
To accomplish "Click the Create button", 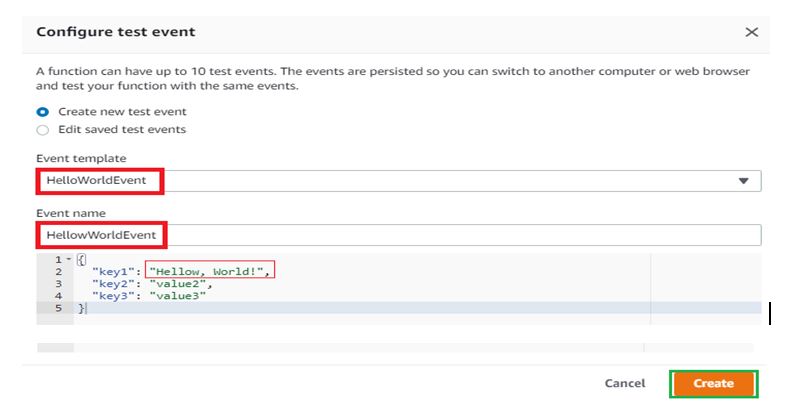I will [x=713, y=383].
